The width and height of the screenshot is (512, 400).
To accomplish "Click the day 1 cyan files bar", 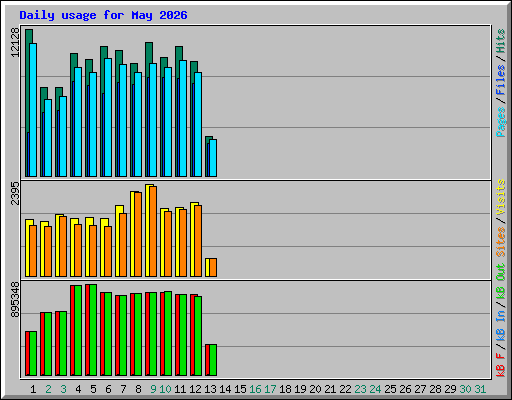I will (33, 110).
